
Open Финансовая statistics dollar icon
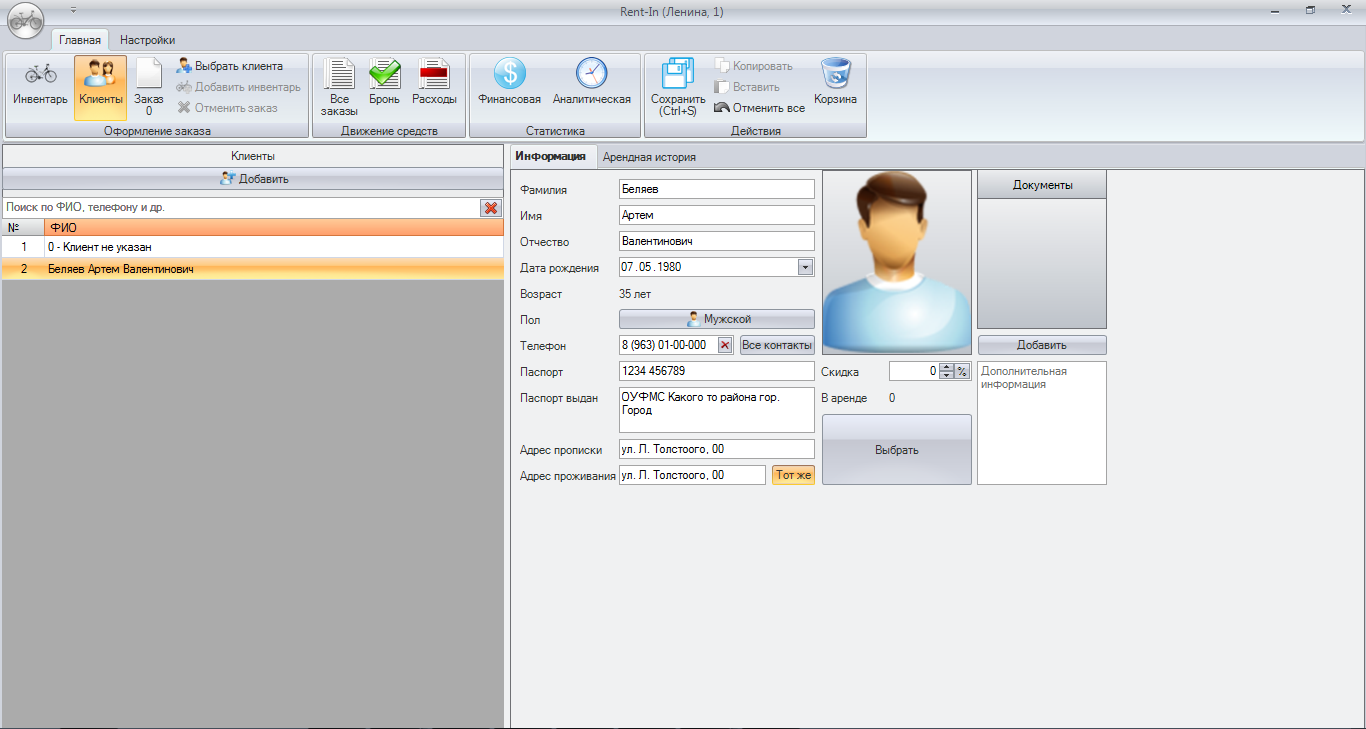[509, 83]
